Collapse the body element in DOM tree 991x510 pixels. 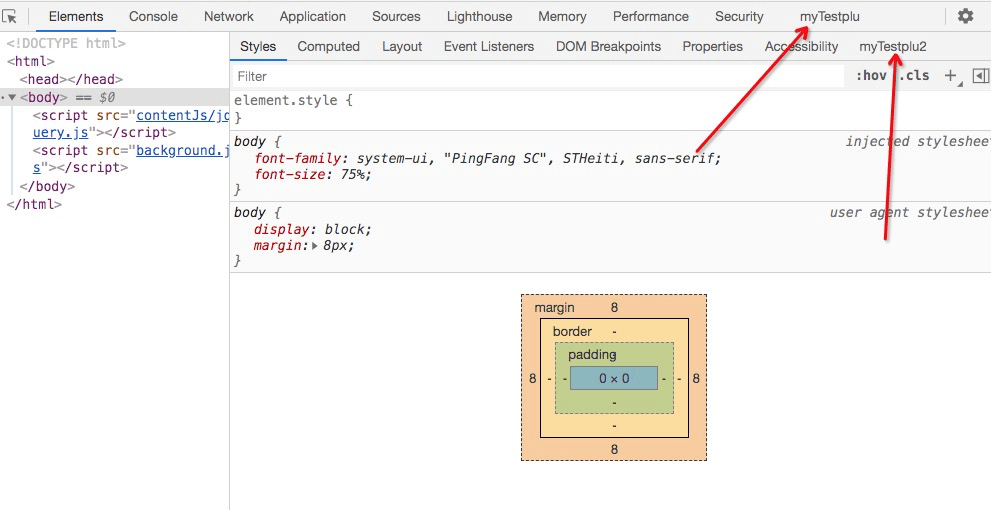tap(13, 98)
